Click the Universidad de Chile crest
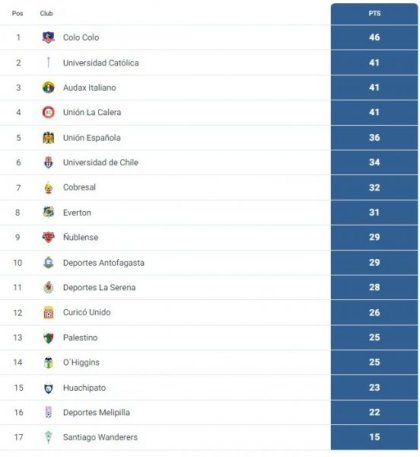This screenshot has width=420, height=457. (x=48, y=162)
